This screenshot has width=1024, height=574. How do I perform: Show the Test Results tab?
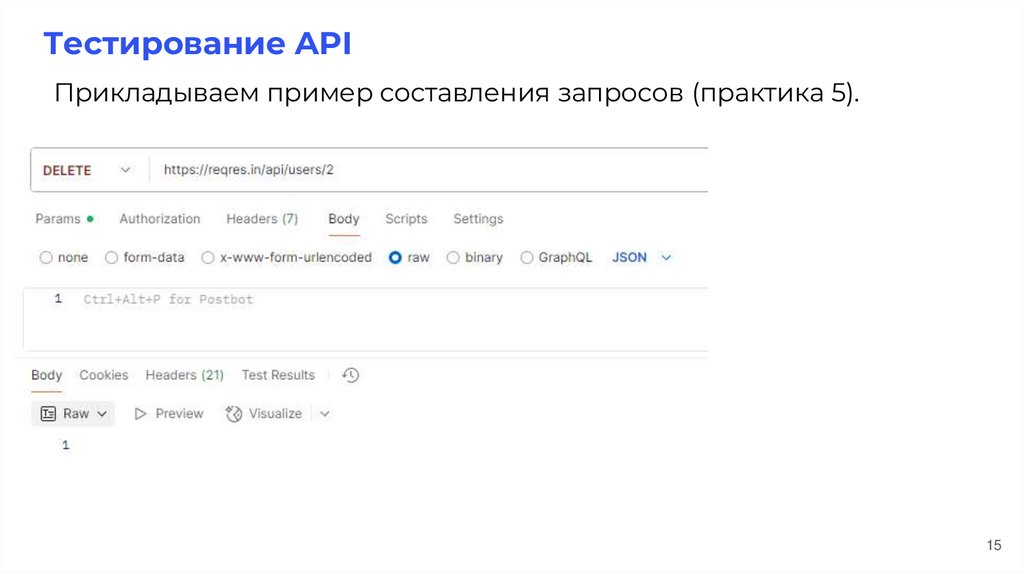278,375
